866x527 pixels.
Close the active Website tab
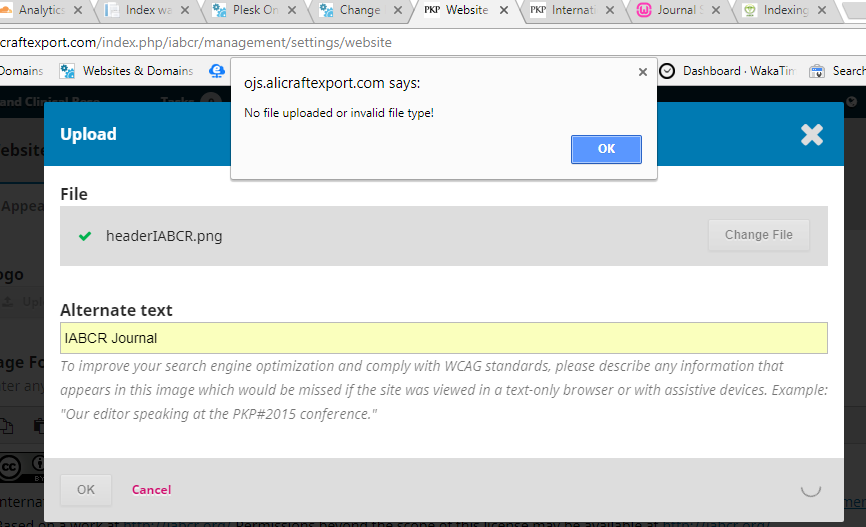click(505, 11)
